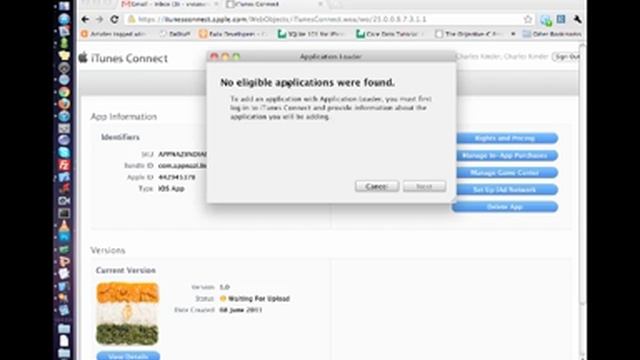Image resolution: width=640 pixels, height=360 pixels.
Task: Click the No eligible applications were found heading
Action: (x=307, y=82)
